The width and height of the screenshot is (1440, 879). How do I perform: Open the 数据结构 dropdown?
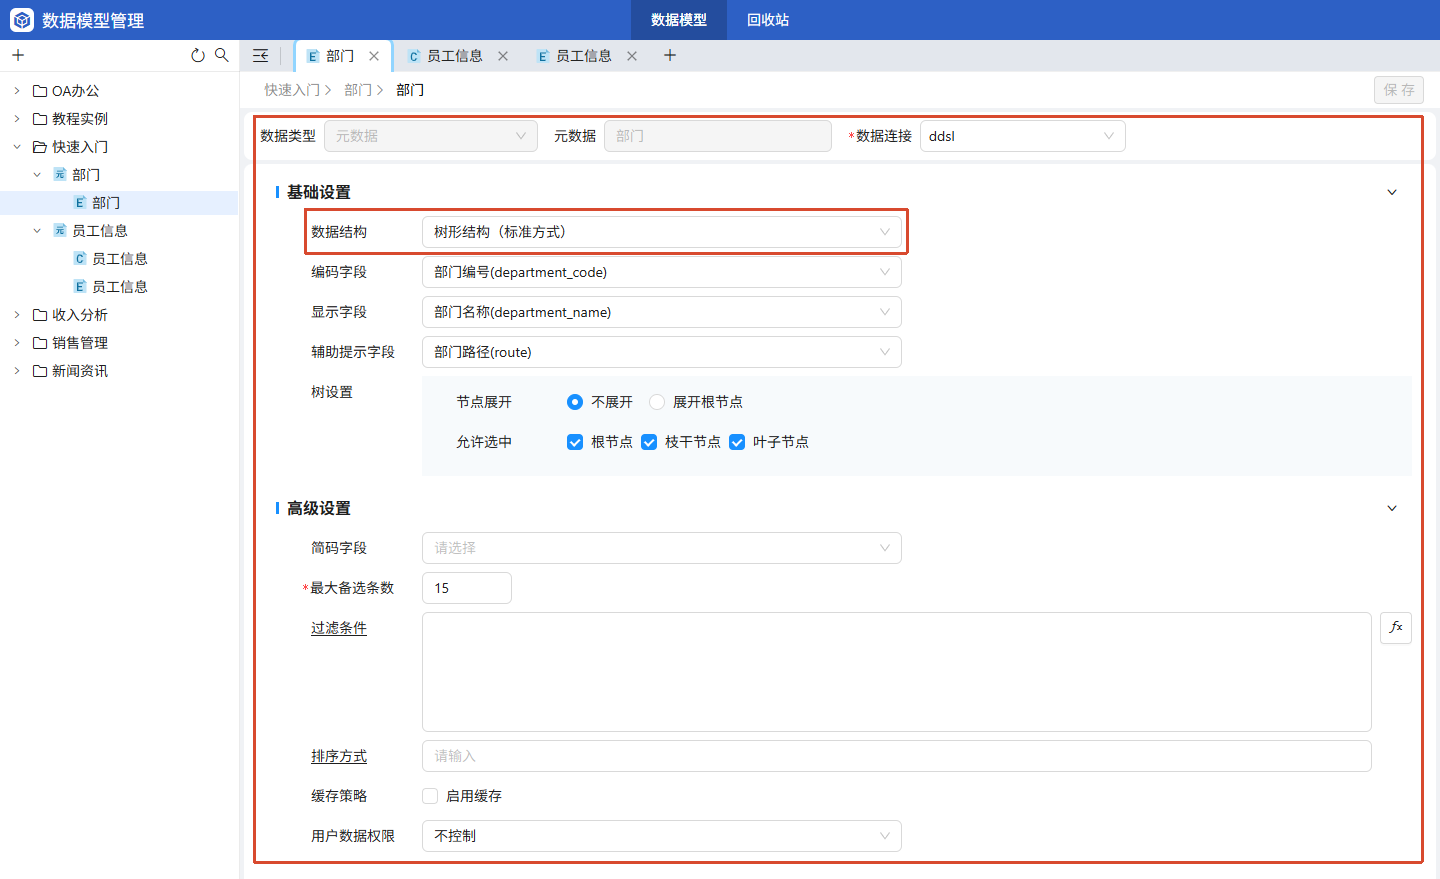(662, 232)
